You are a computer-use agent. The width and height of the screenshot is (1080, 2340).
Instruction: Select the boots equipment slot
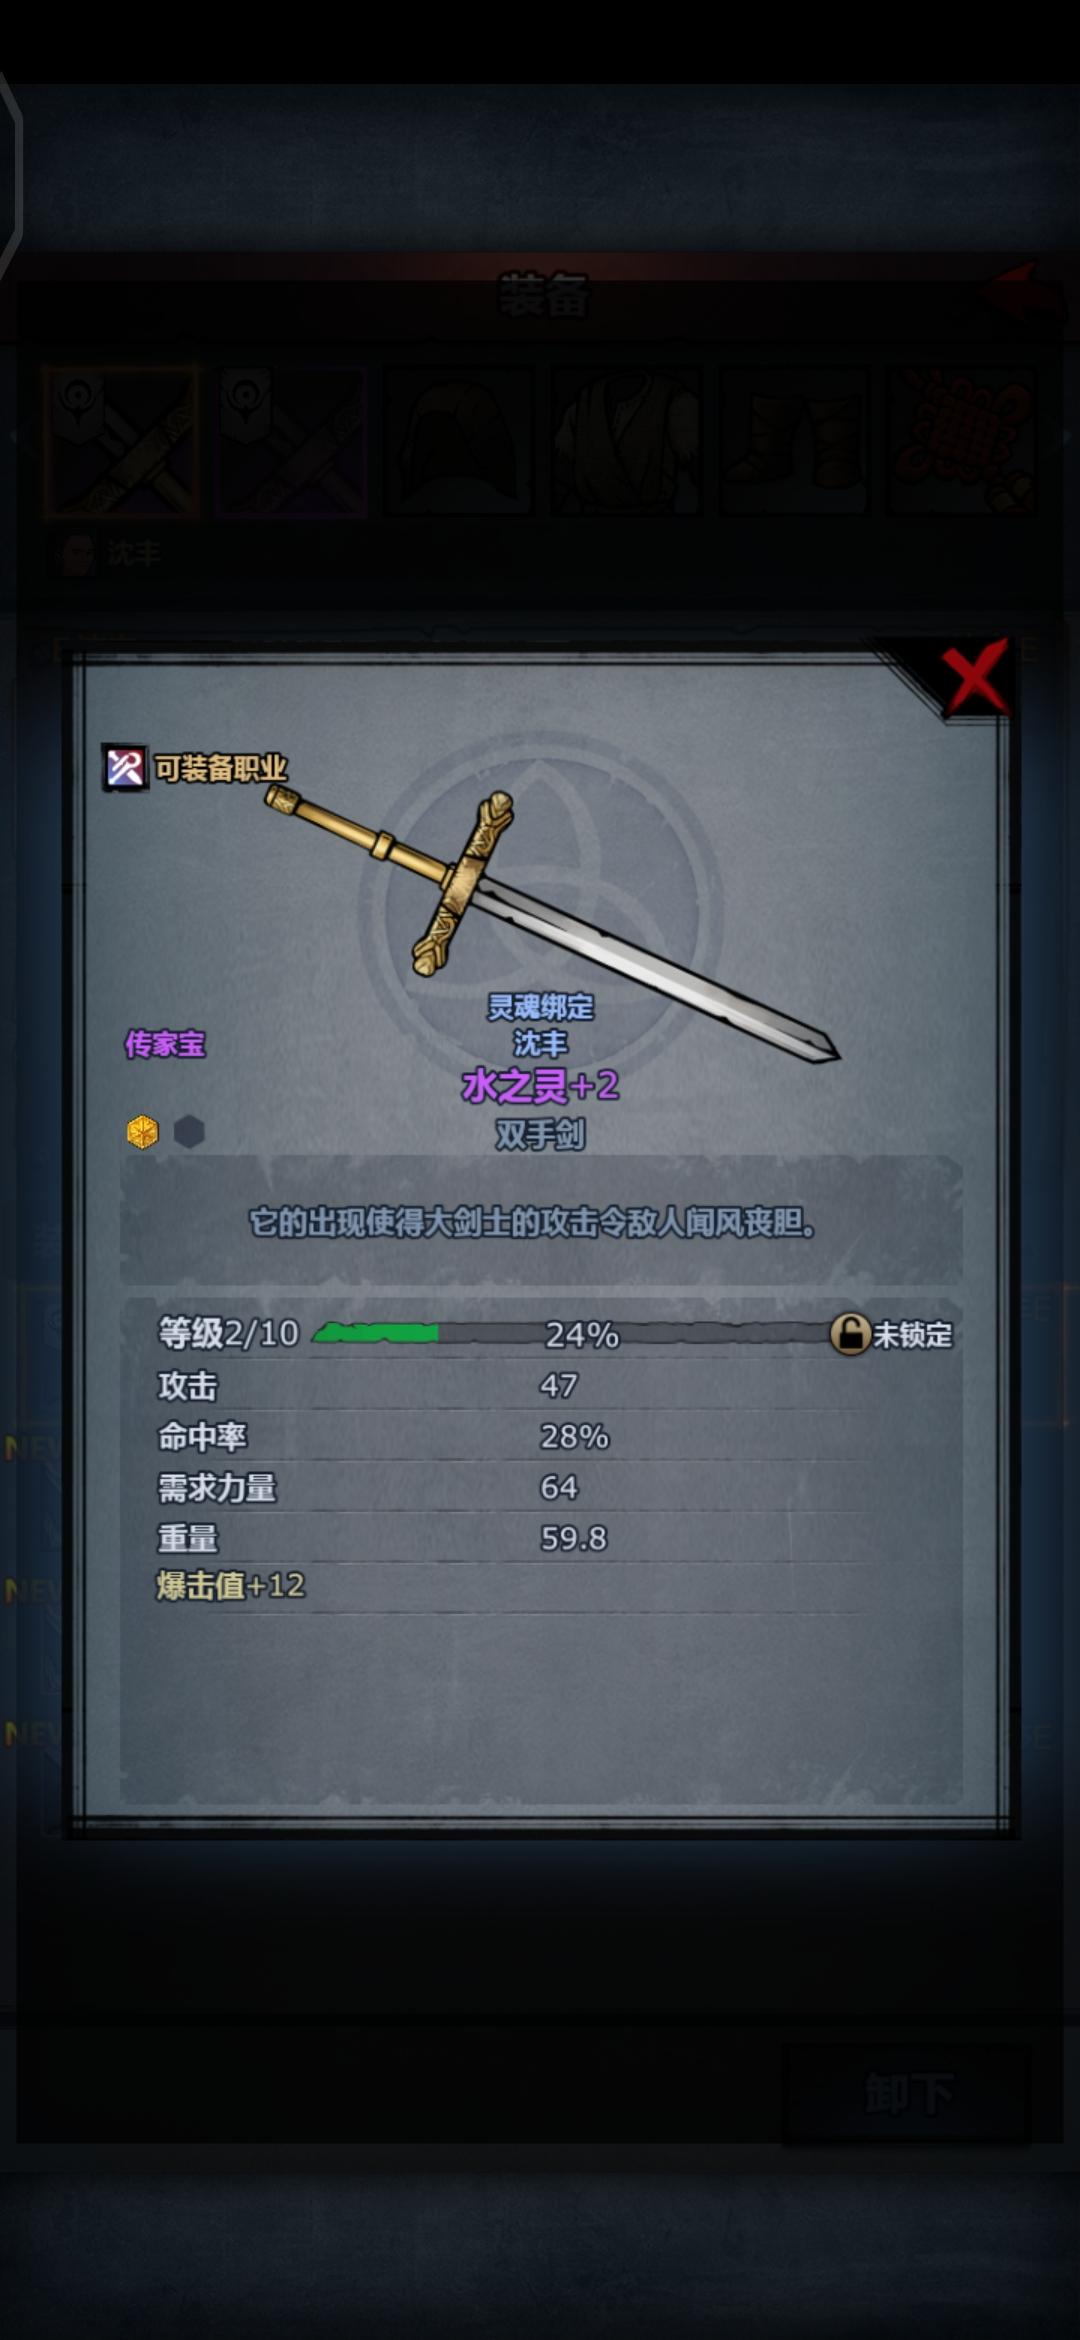pyautogui.click(x=793, y=441)
